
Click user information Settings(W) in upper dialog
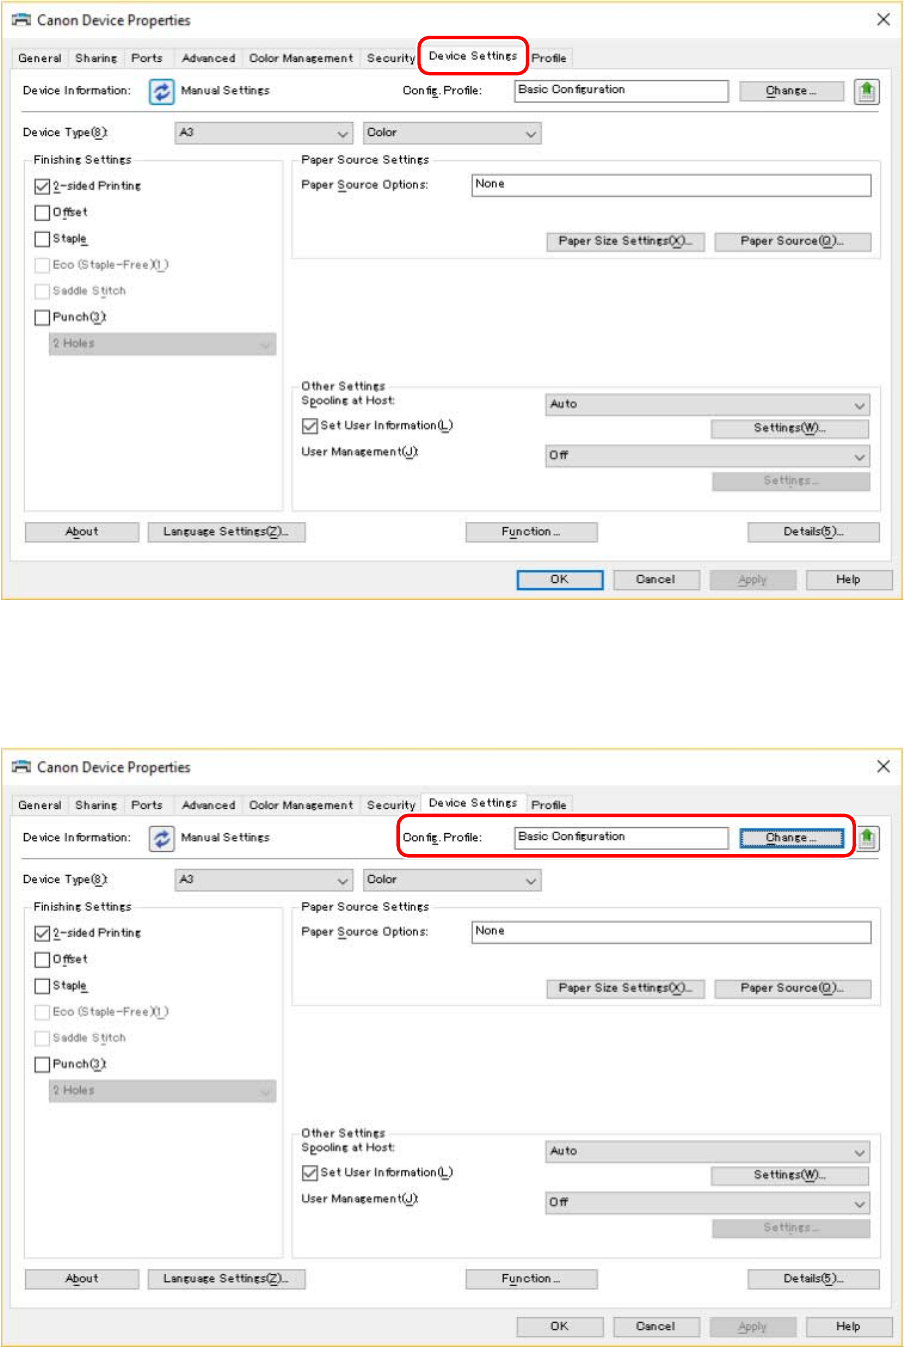[790, 428]
